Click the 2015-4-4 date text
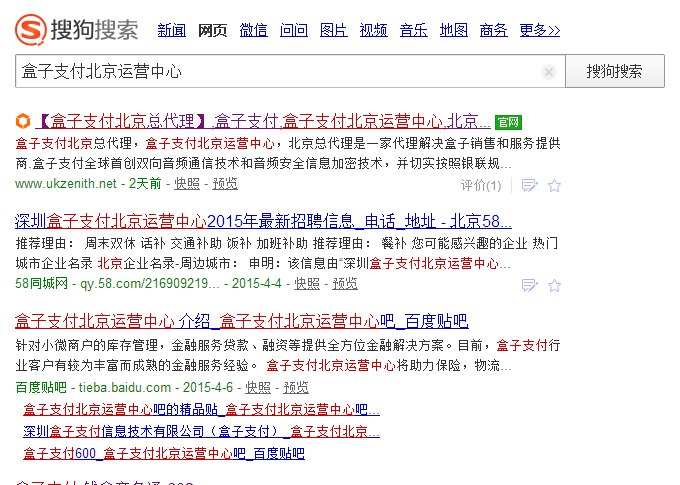Image resolution: width=680 pixels, height=485 pixels. click(256, 284)
